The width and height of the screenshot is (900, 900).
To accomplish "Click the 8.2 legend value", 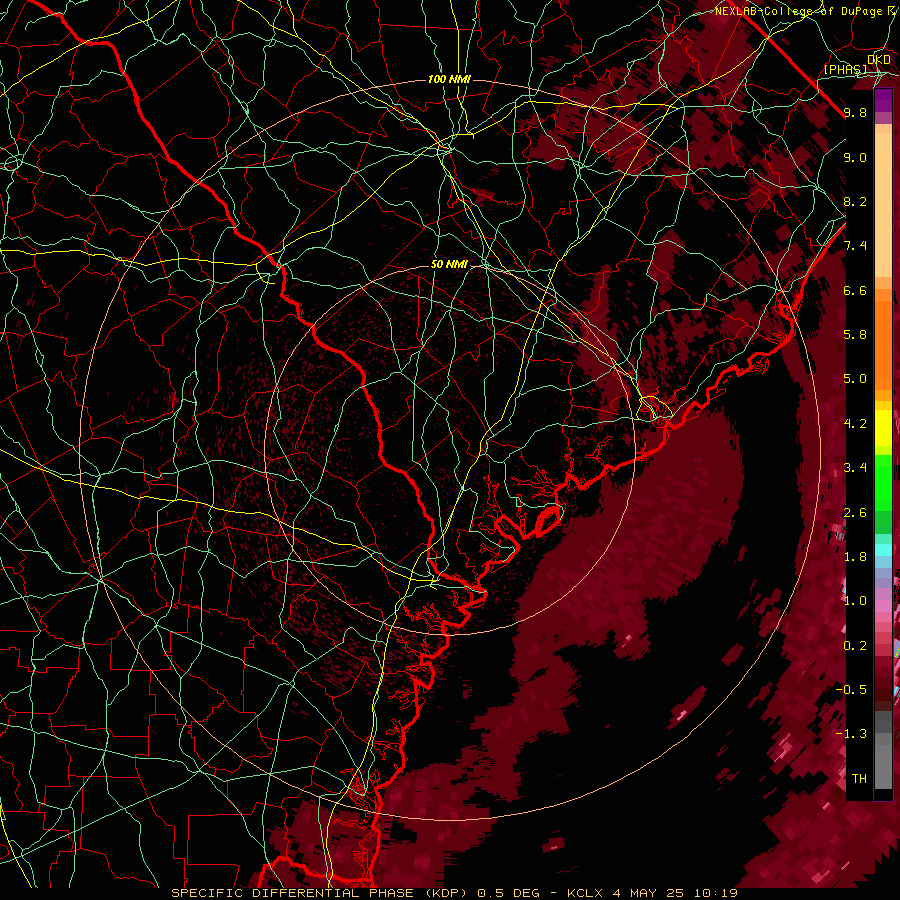I will click(855, 201).
